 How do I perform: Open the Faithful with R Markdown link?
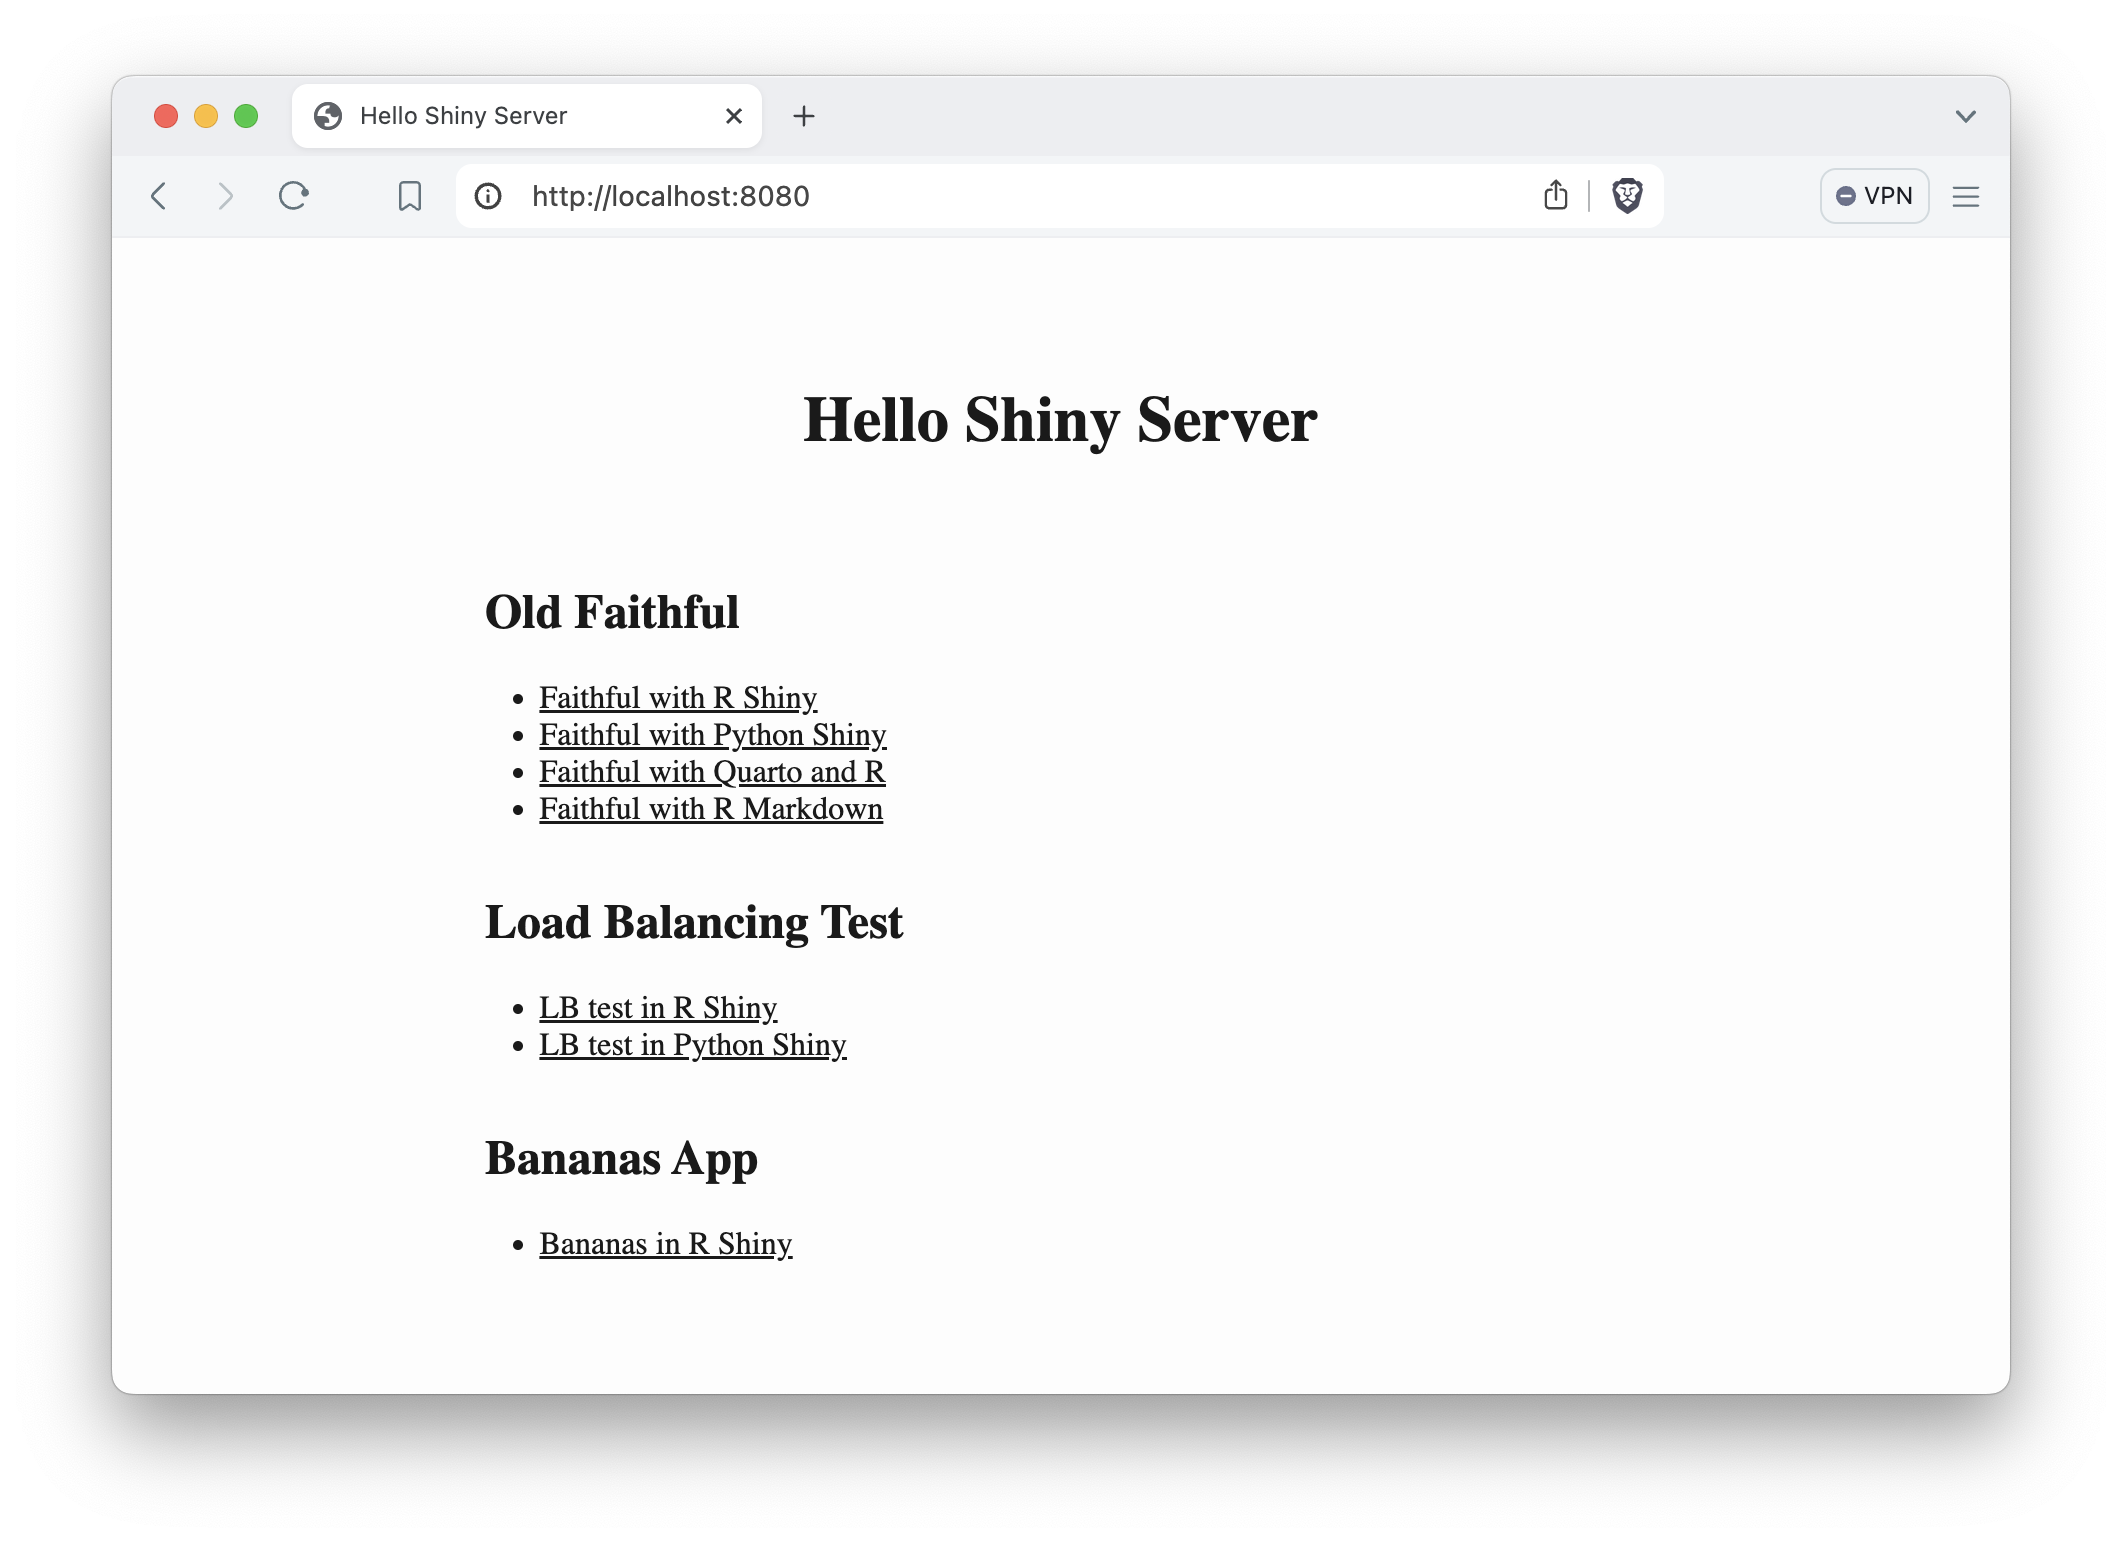(711, 808)
